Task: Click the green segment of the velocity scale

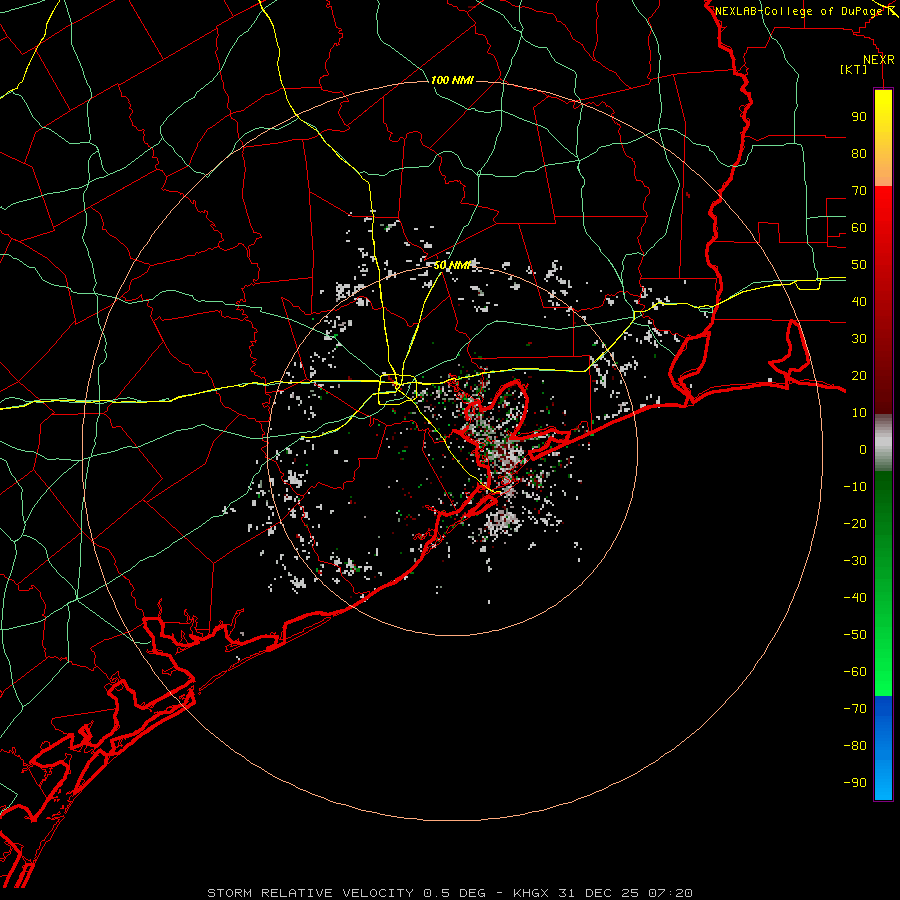Action: (883, 583)
